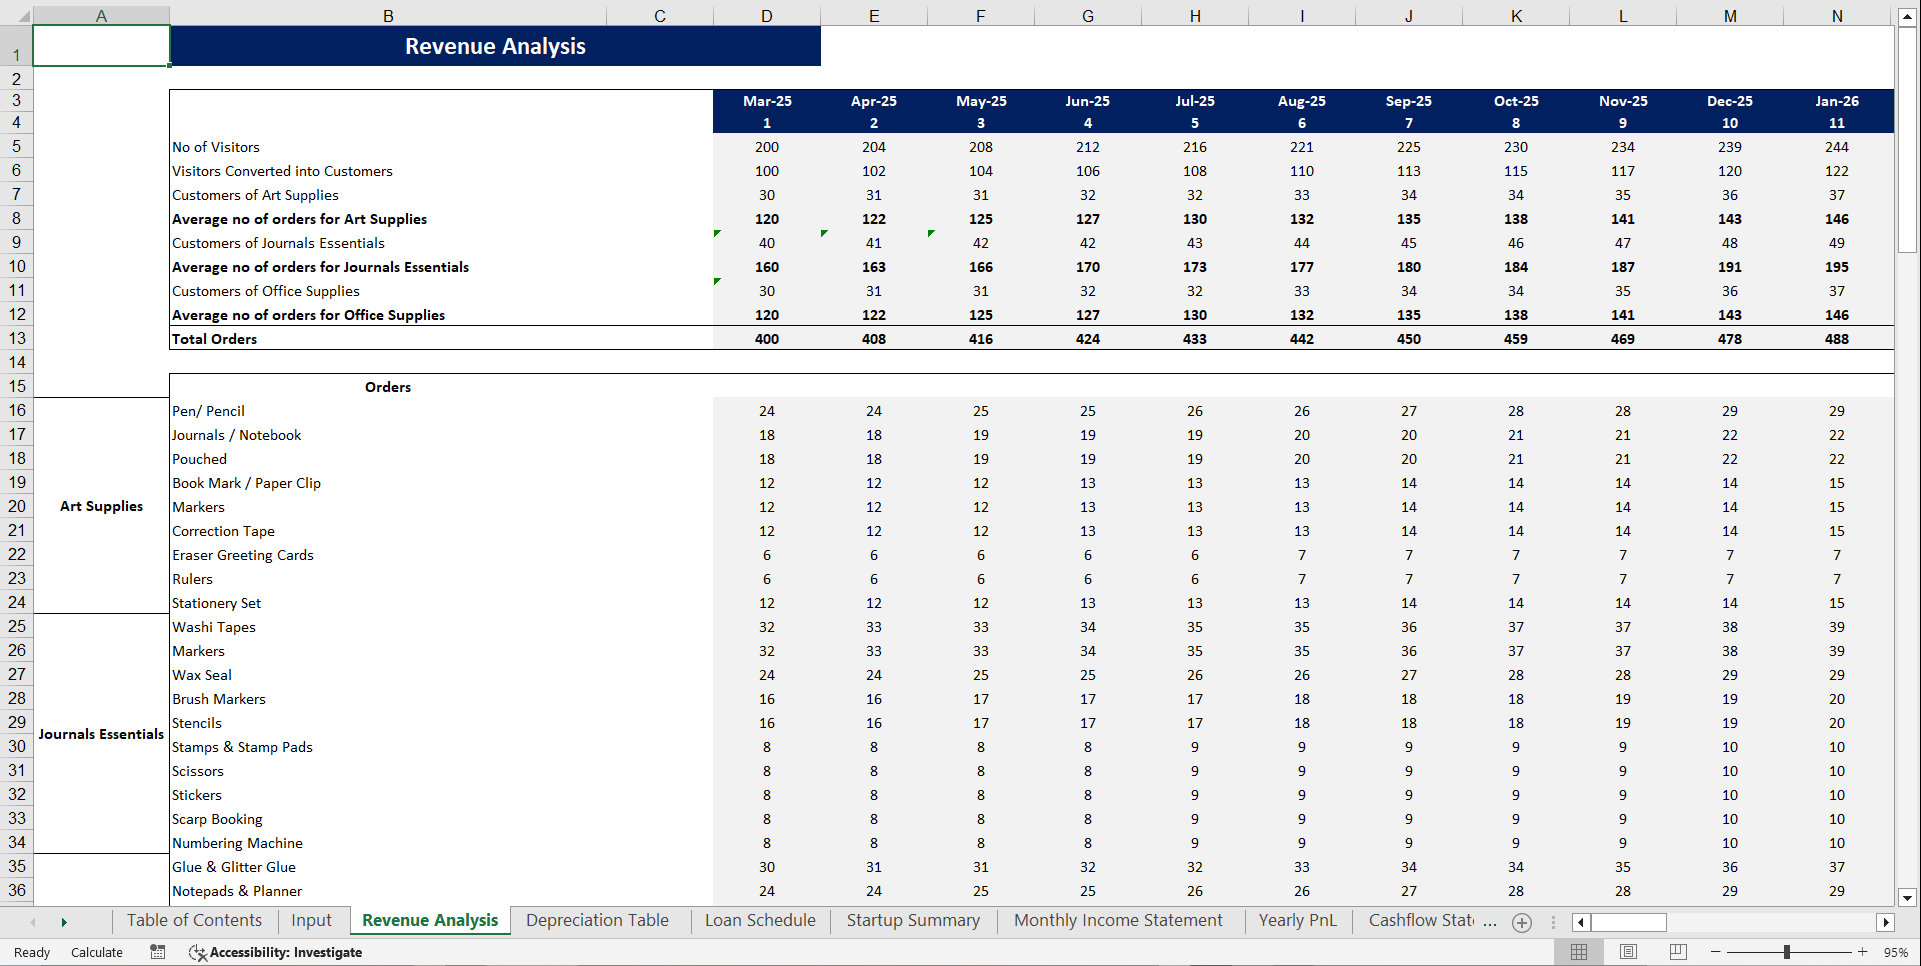The image size is (1921, 966).
Task: Select the column D header
Action: pyautogui.click(x=766, y=15)
